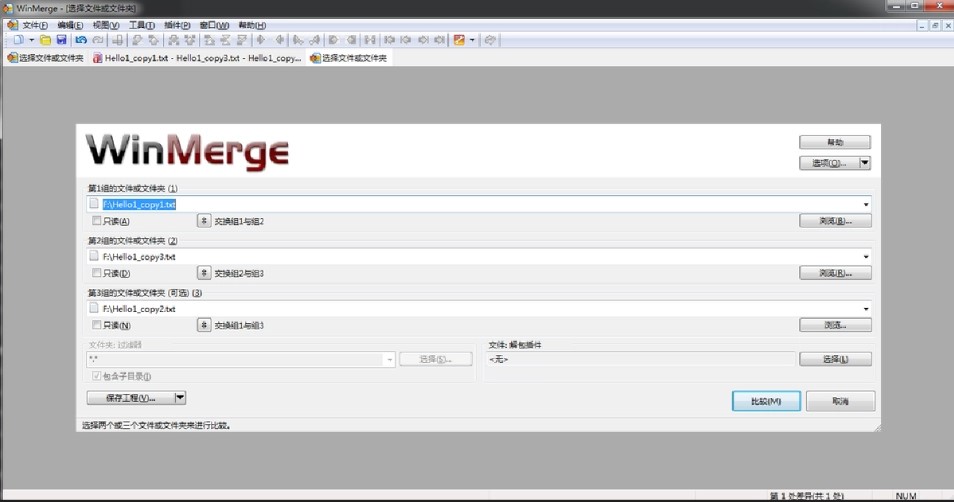Click the Current Difference toolbar icon
The height and width of the screenshot is (502, 954).
pos(225,40)
